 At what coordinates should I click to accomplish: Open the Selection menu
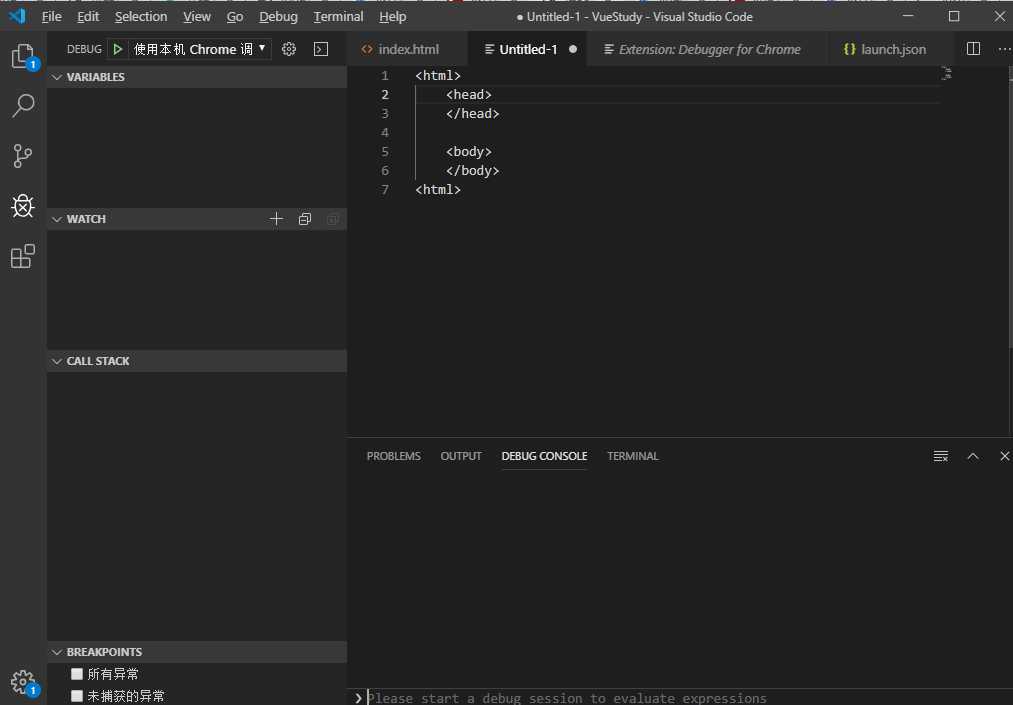(141, 17)
